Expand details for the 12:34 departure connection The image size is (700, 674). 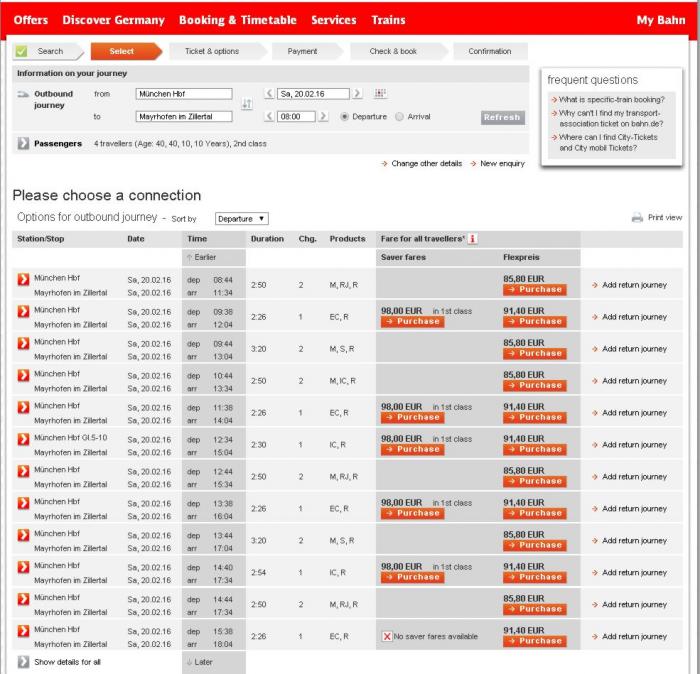coord(23,439)
